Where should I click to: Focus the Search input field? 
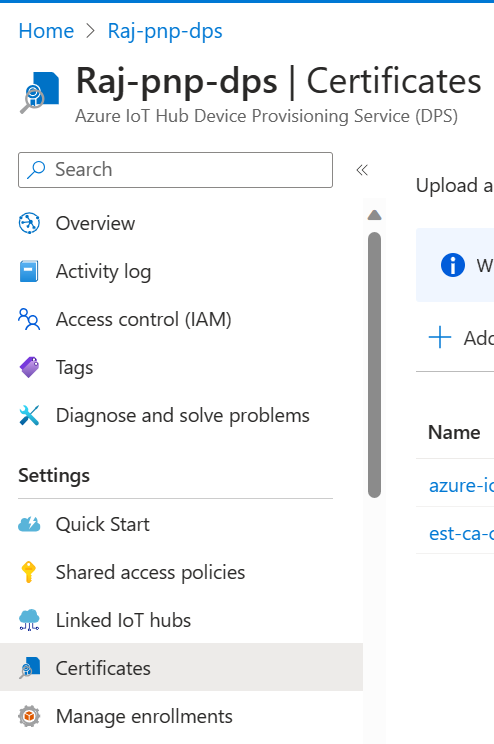(x=175, y=170)
